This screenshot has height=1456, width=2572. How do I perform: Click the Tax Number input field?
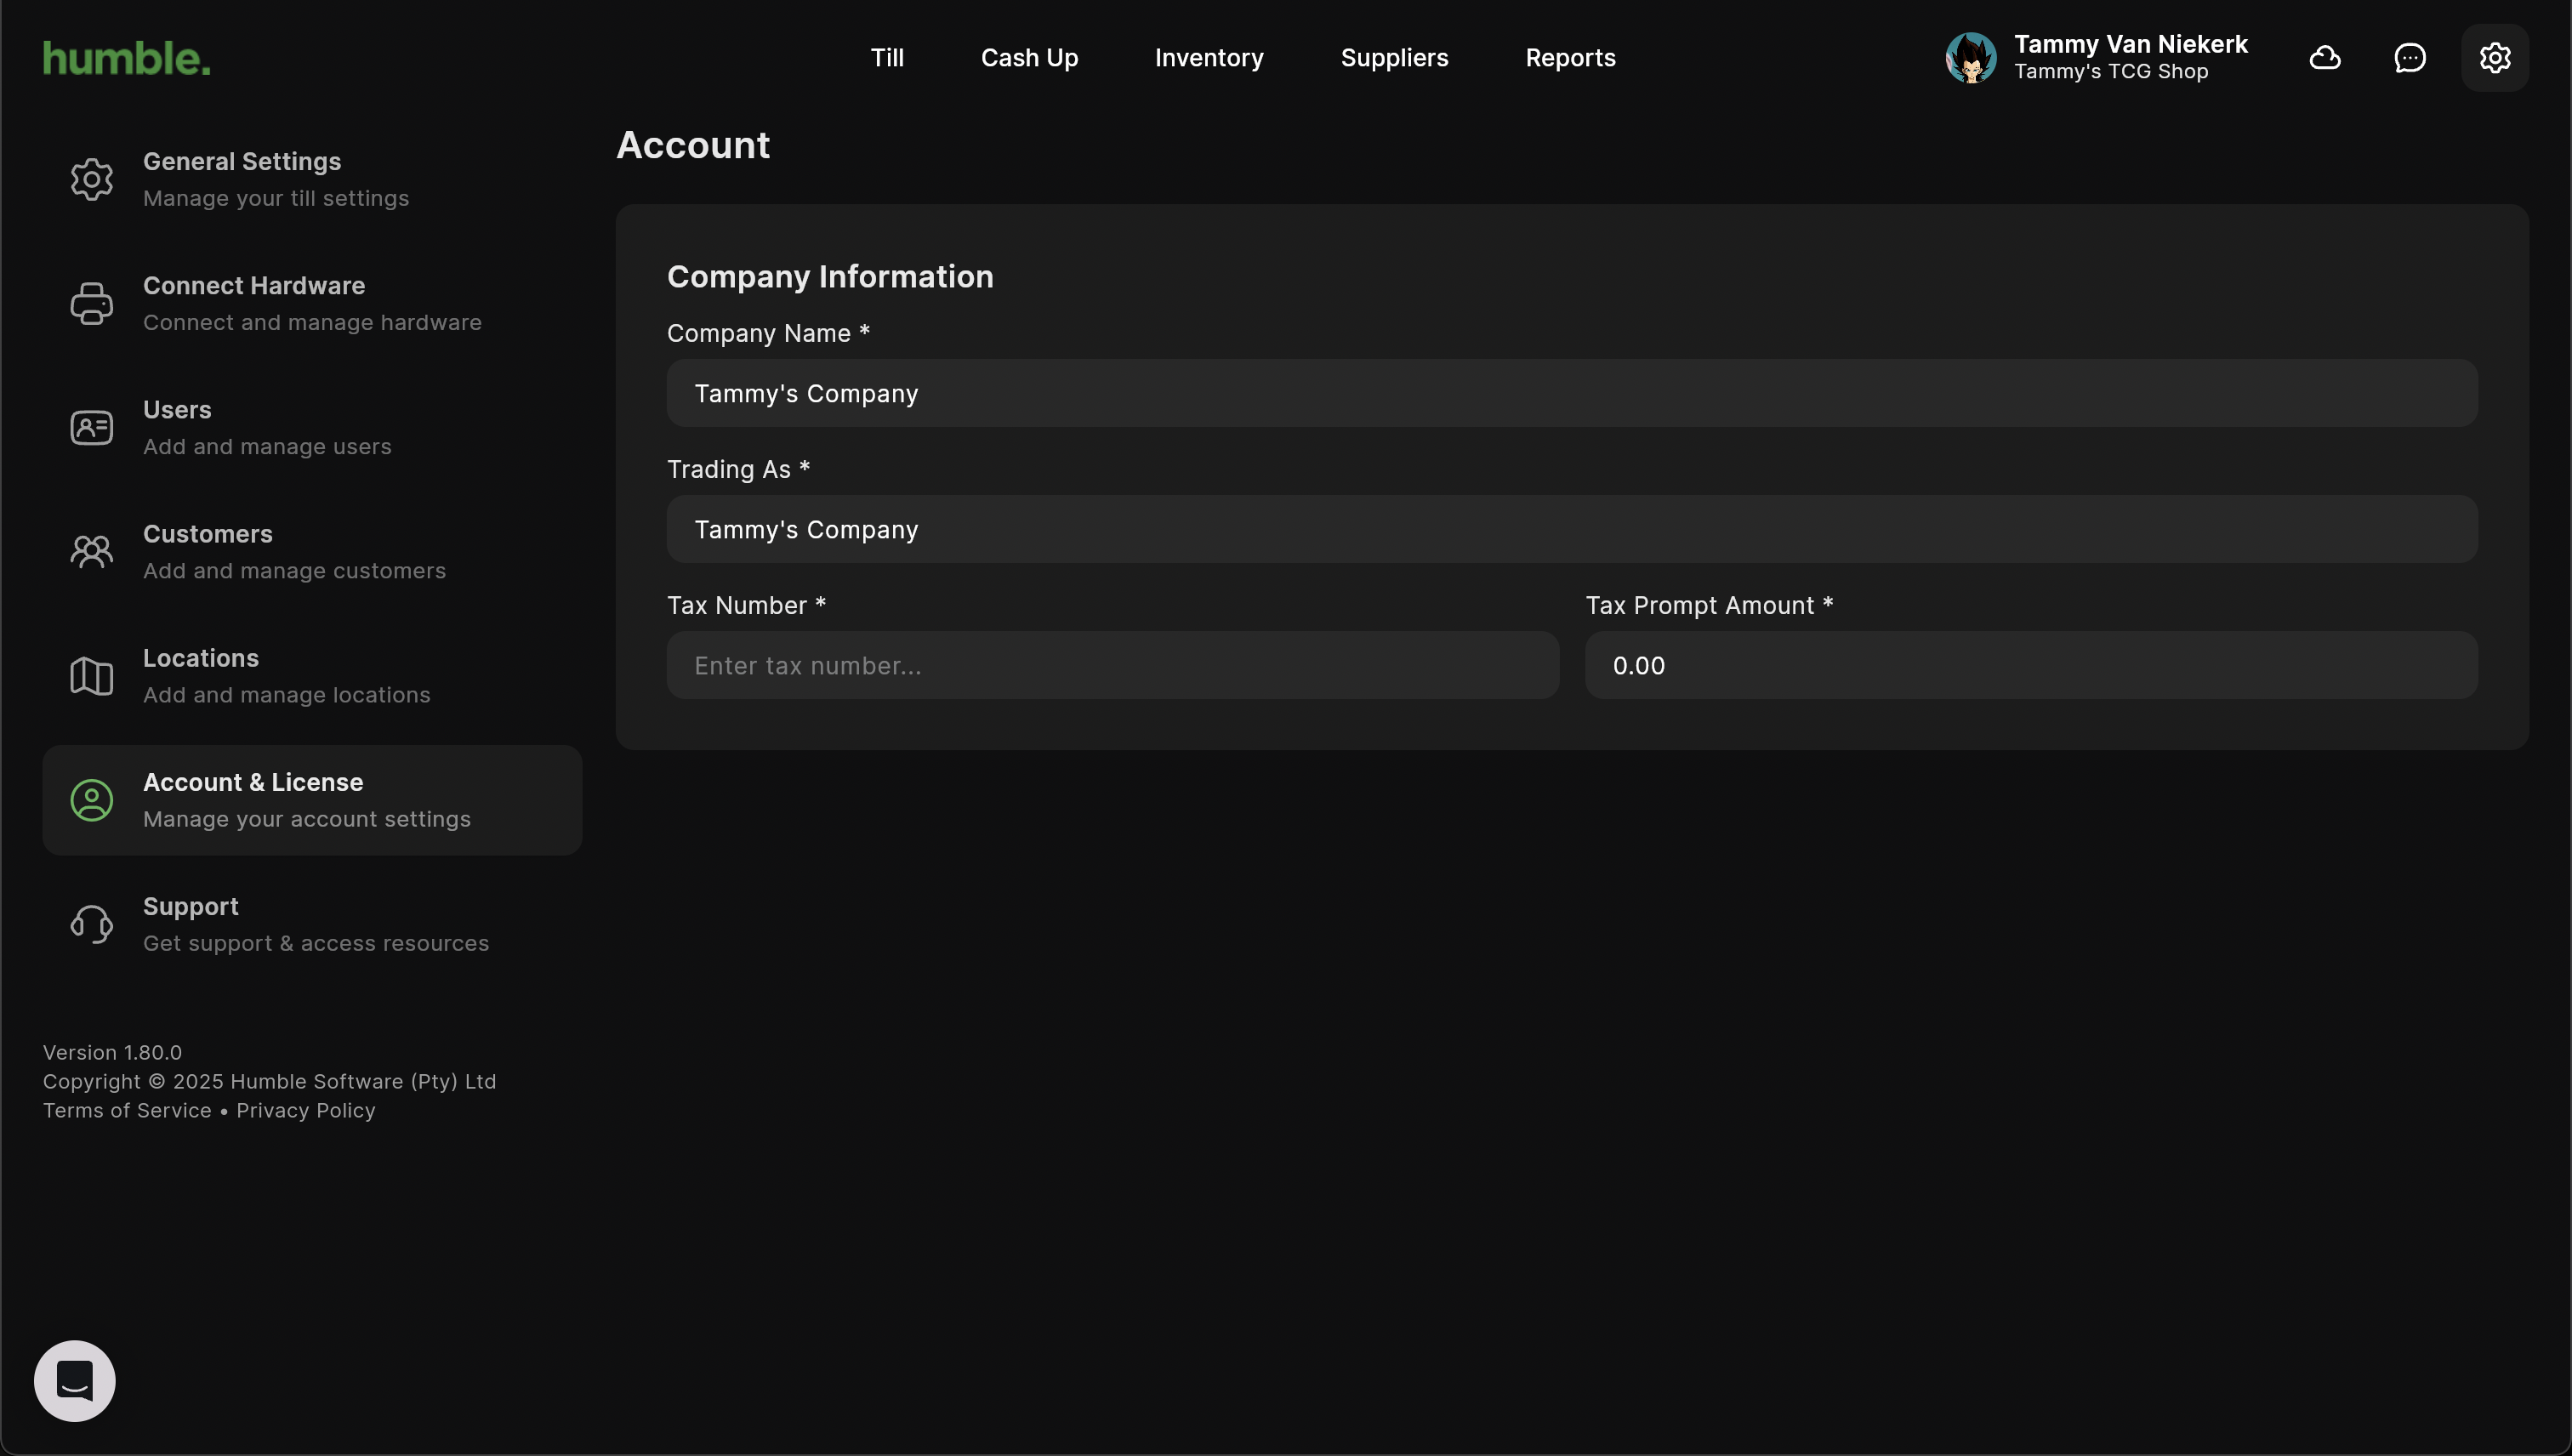(x=1112, y=665)
